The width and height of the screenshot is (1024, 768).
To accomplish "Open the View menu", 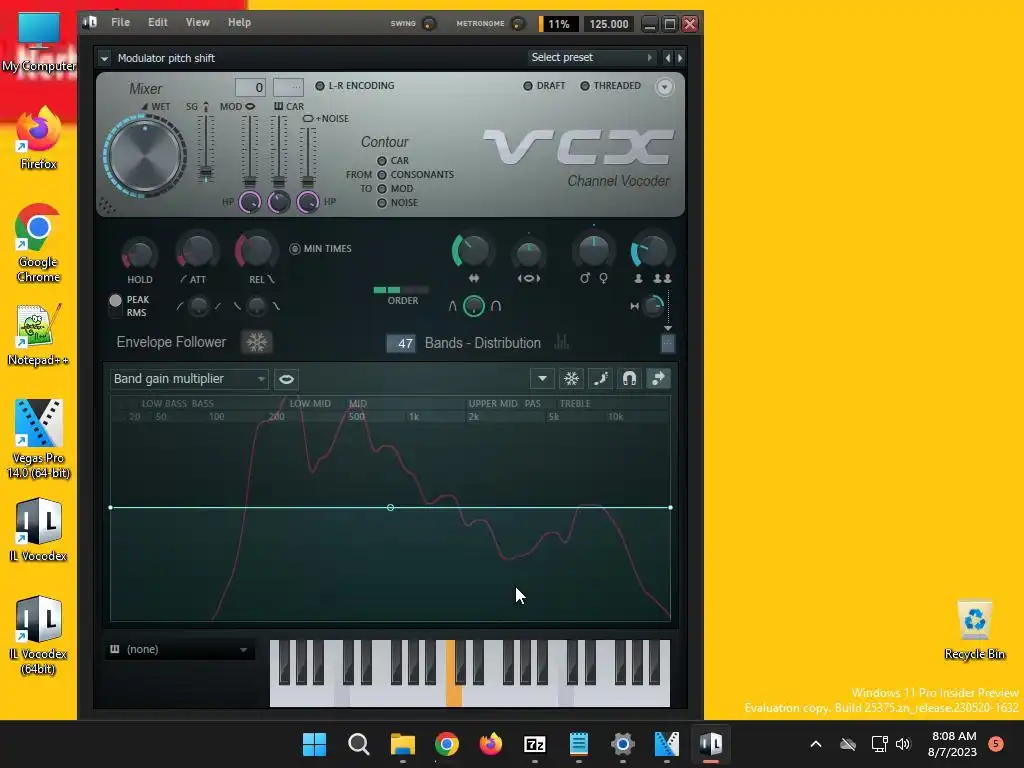I will [x=197, y=22].
